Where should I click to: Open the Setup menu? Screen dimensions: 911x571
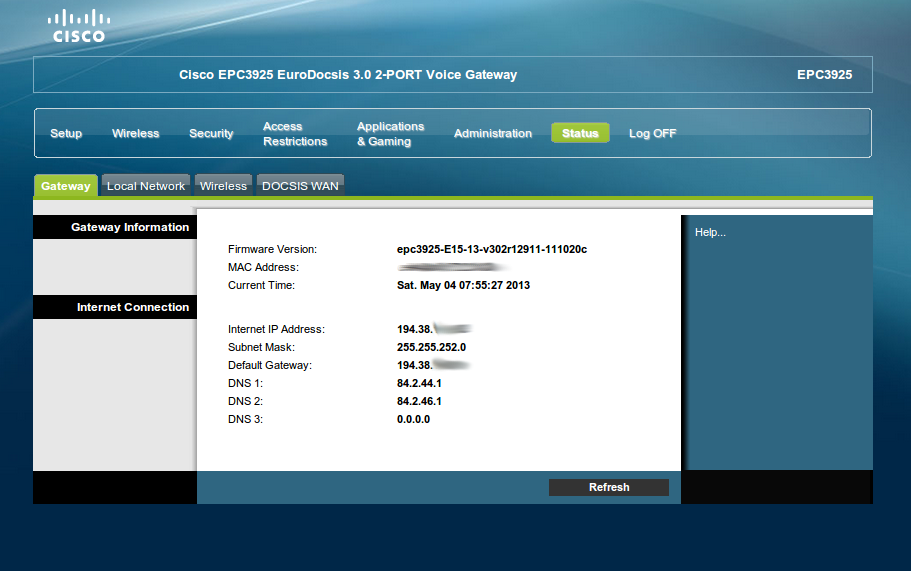(x=66, y=134)
